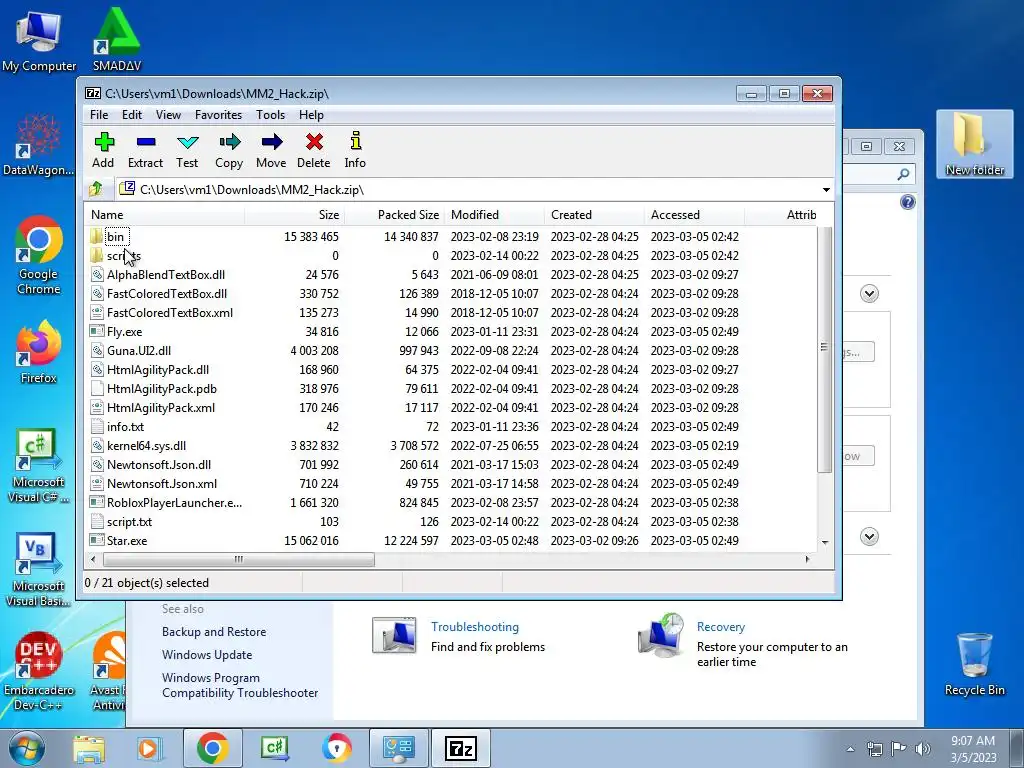Image resolution: width=1024 pixels, height=768 pixels.
Task: Click scroll down arrow of file list
Action: coord(825,543)
